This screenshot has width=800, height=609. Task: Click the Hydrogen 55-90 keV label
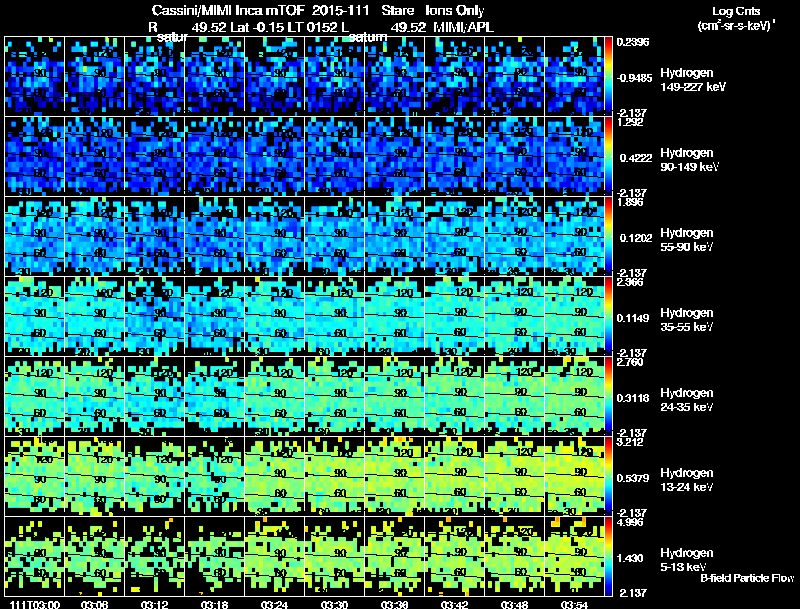[687, 240]
